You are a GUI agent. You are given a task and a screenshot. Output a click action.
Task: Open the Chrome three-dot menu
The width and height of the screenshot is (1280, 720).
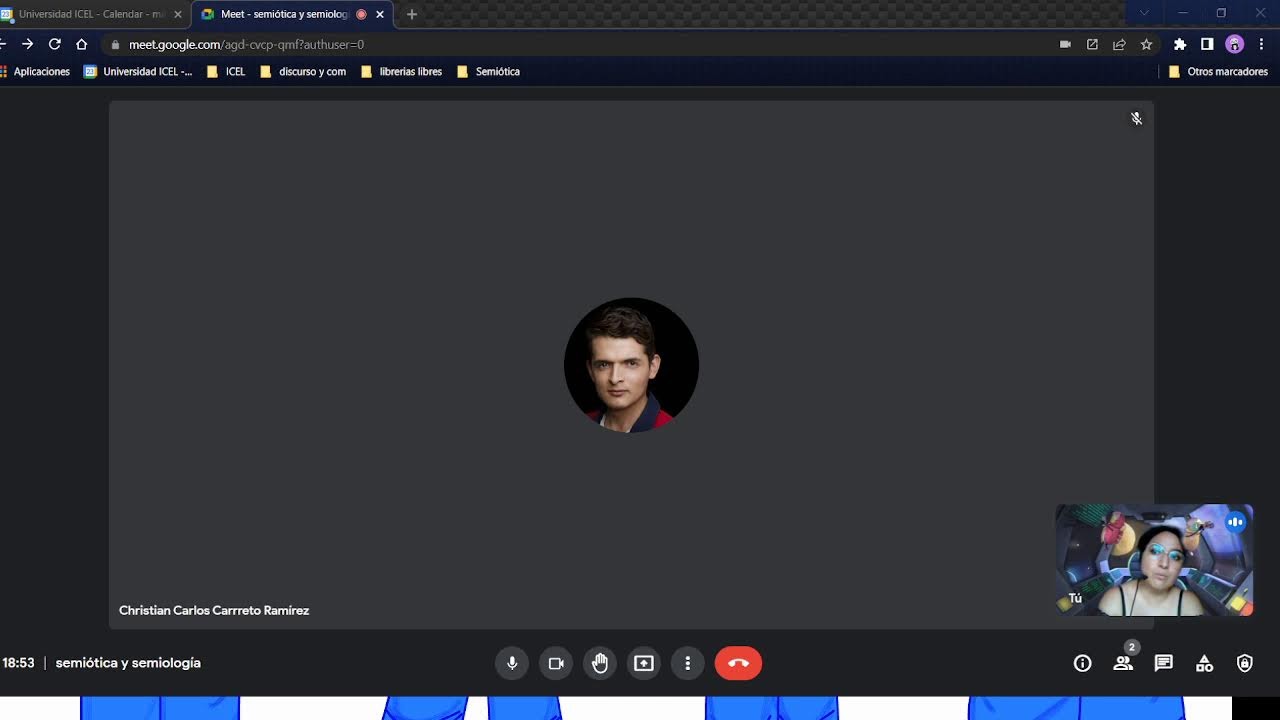coord(1262,44)
